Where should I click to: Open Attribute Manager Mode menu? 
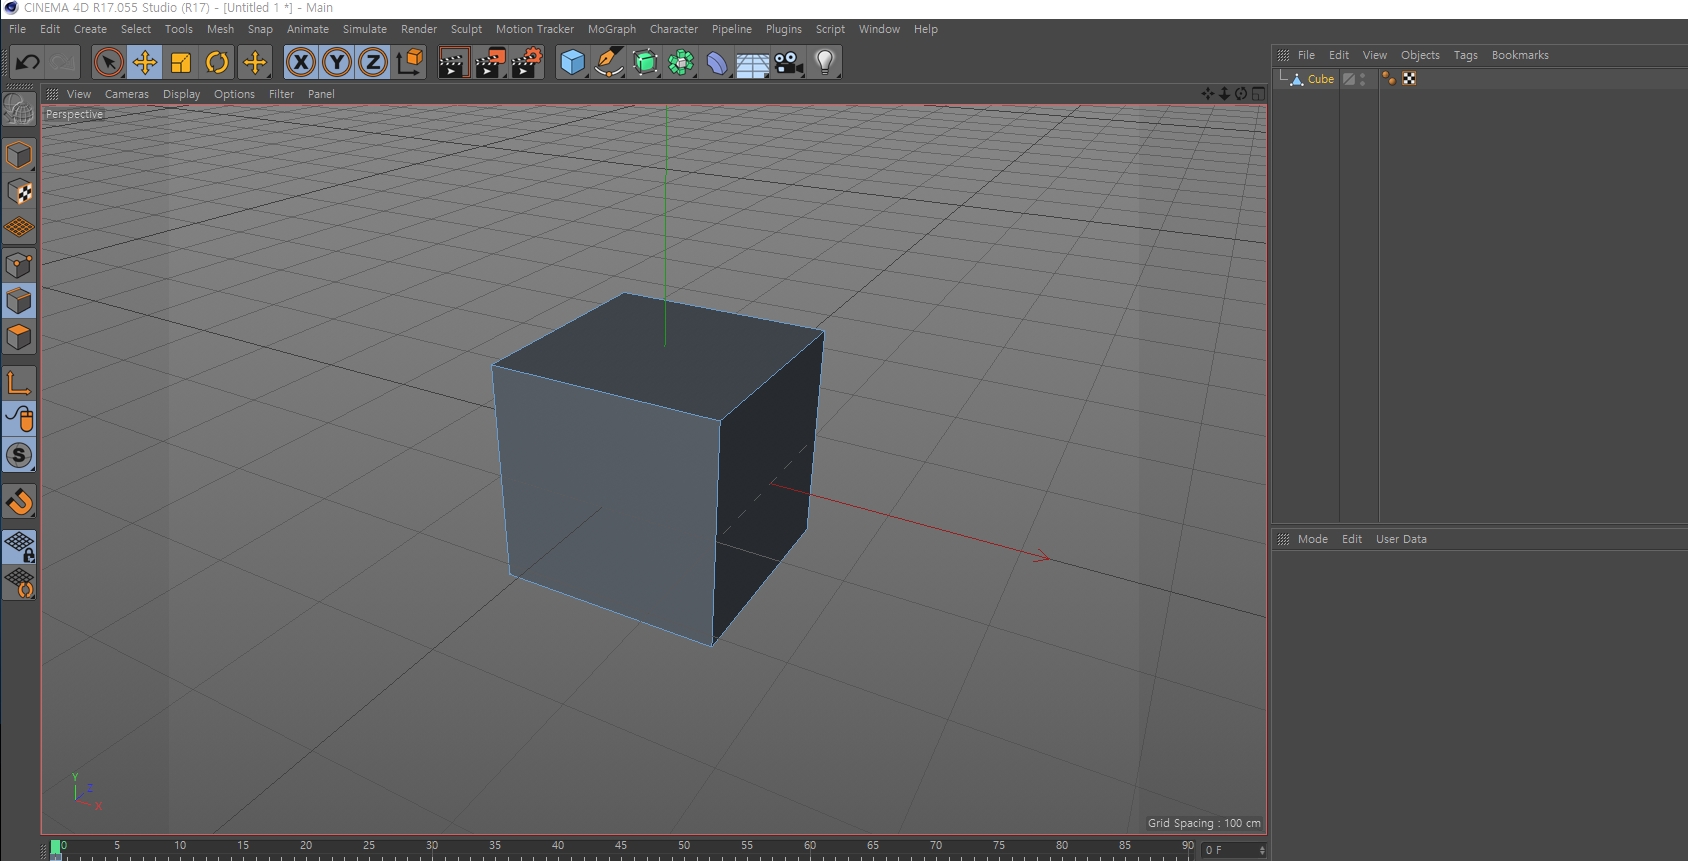(1313, 539)
